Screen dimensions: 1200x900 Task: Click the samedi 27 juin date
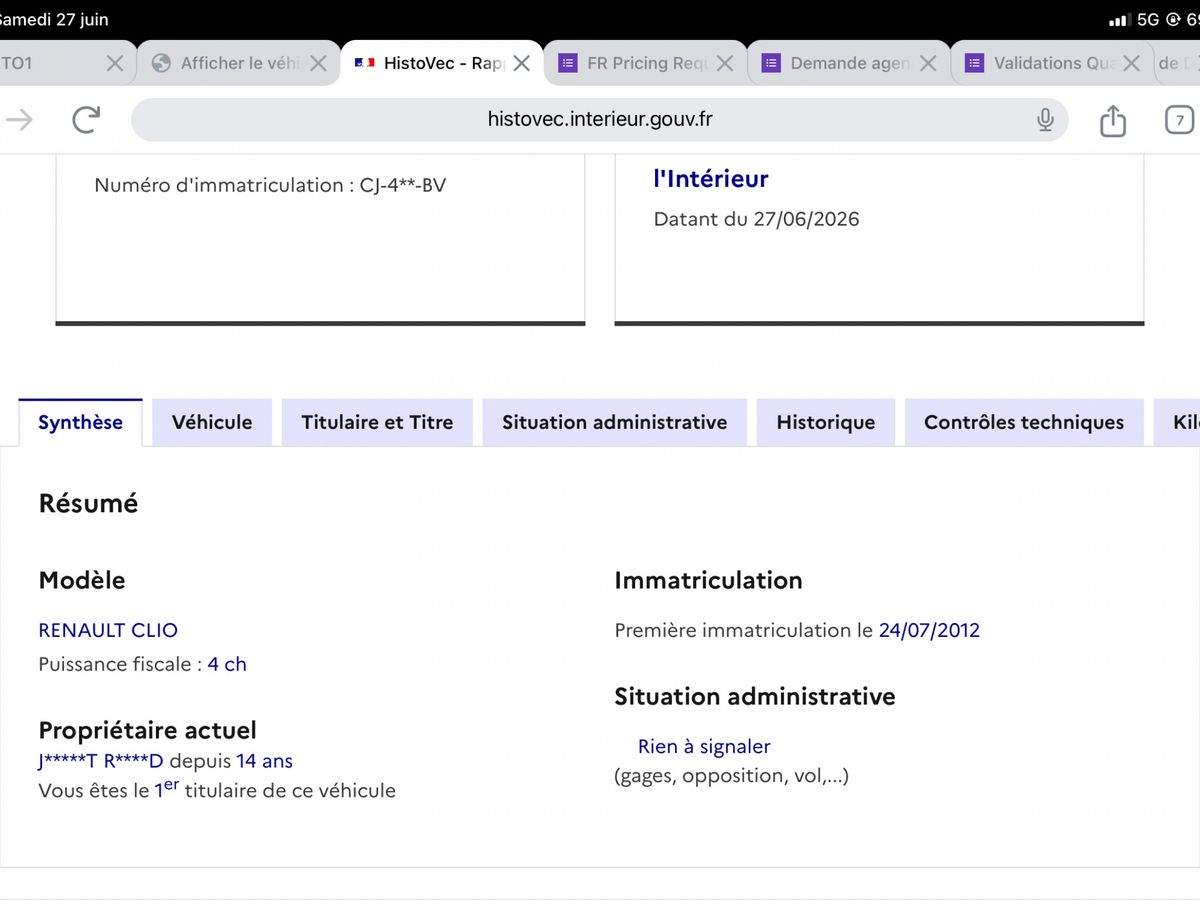(x=55, y=19)
